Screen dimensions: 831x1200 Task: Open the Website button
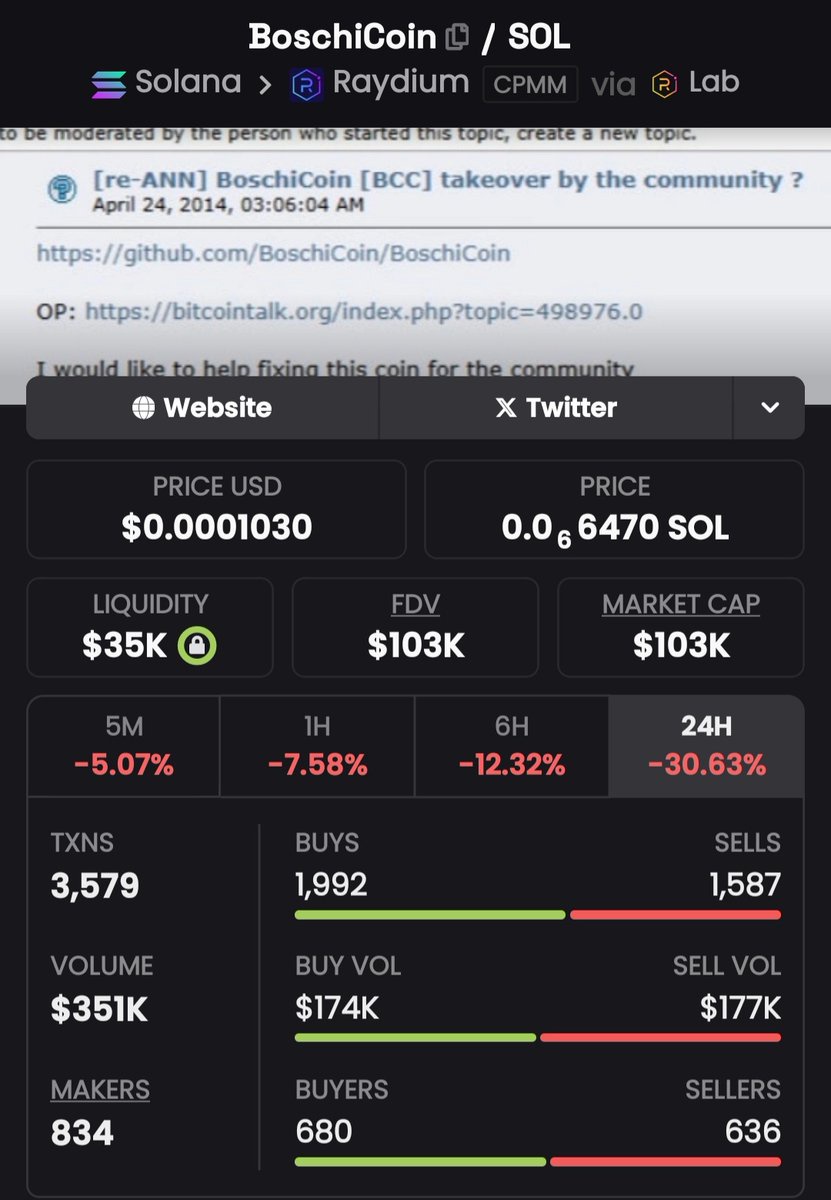click(x=203, y=408)
